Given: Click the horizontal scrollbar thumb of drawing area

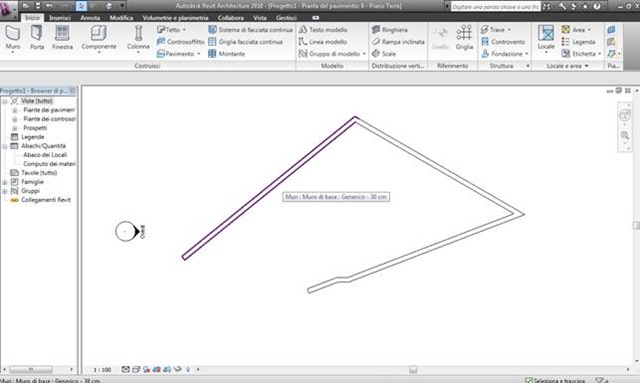Looking at the screenshot, I should (x=413, y=370).
